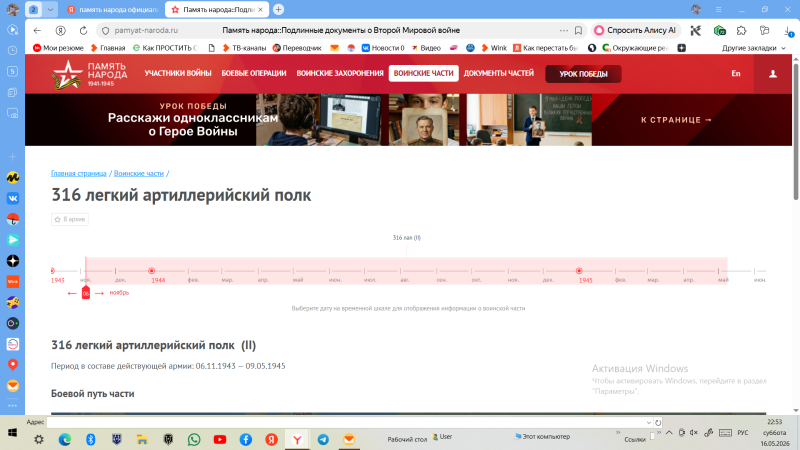Open YouTube from the taskbar

[220, 439]
